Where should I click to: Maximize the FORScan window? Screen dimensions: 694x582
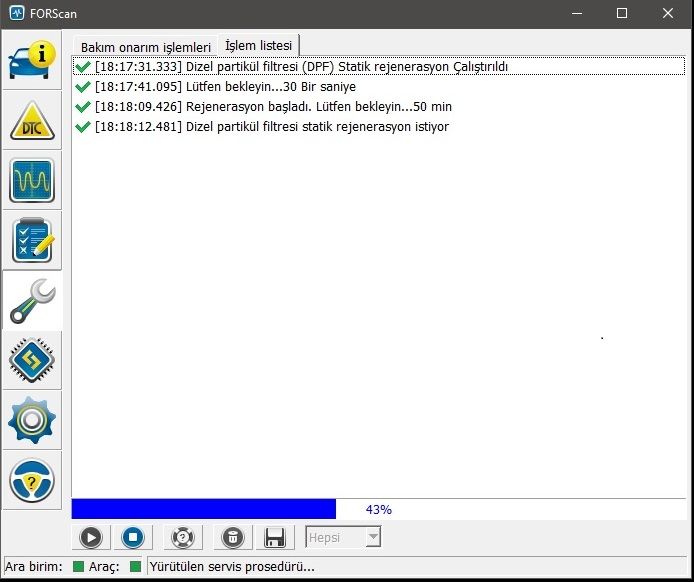(x=622, y=13)
